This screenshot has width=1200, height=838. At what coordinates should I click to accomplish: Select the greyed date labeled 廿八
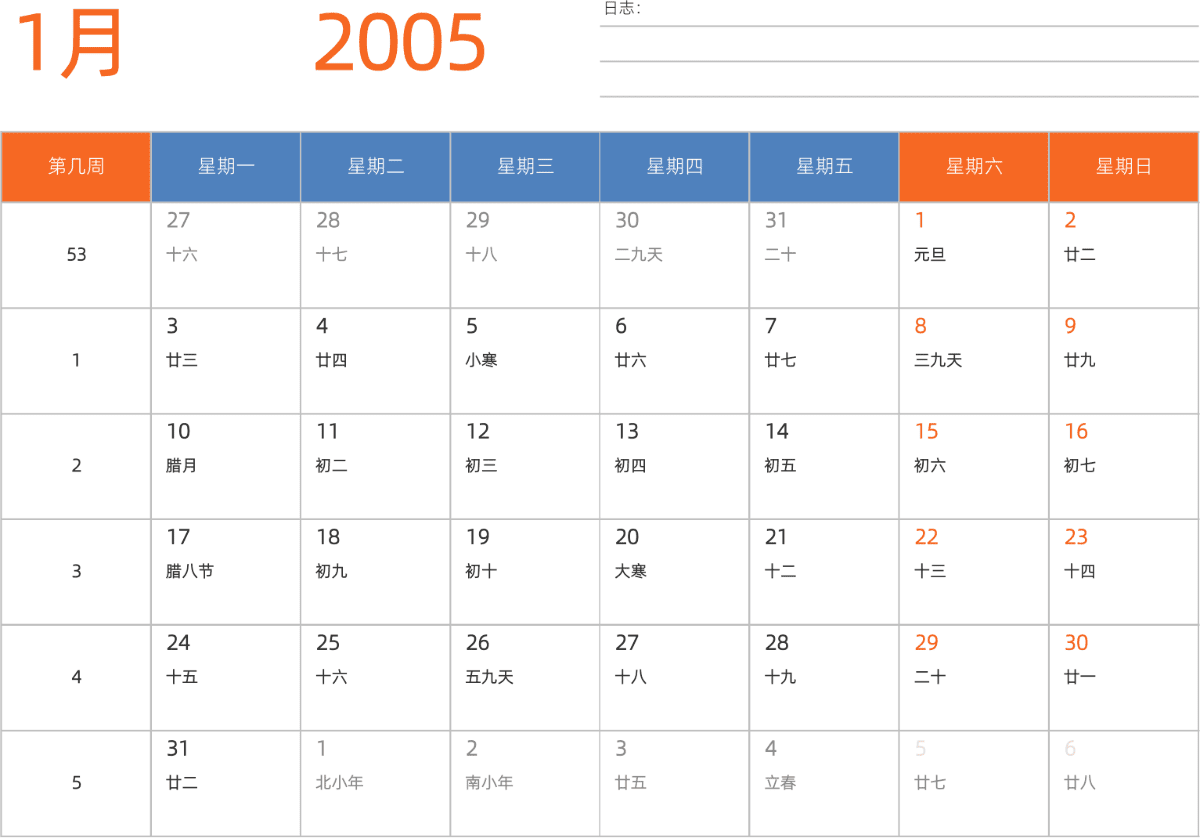coord(1124,784)
